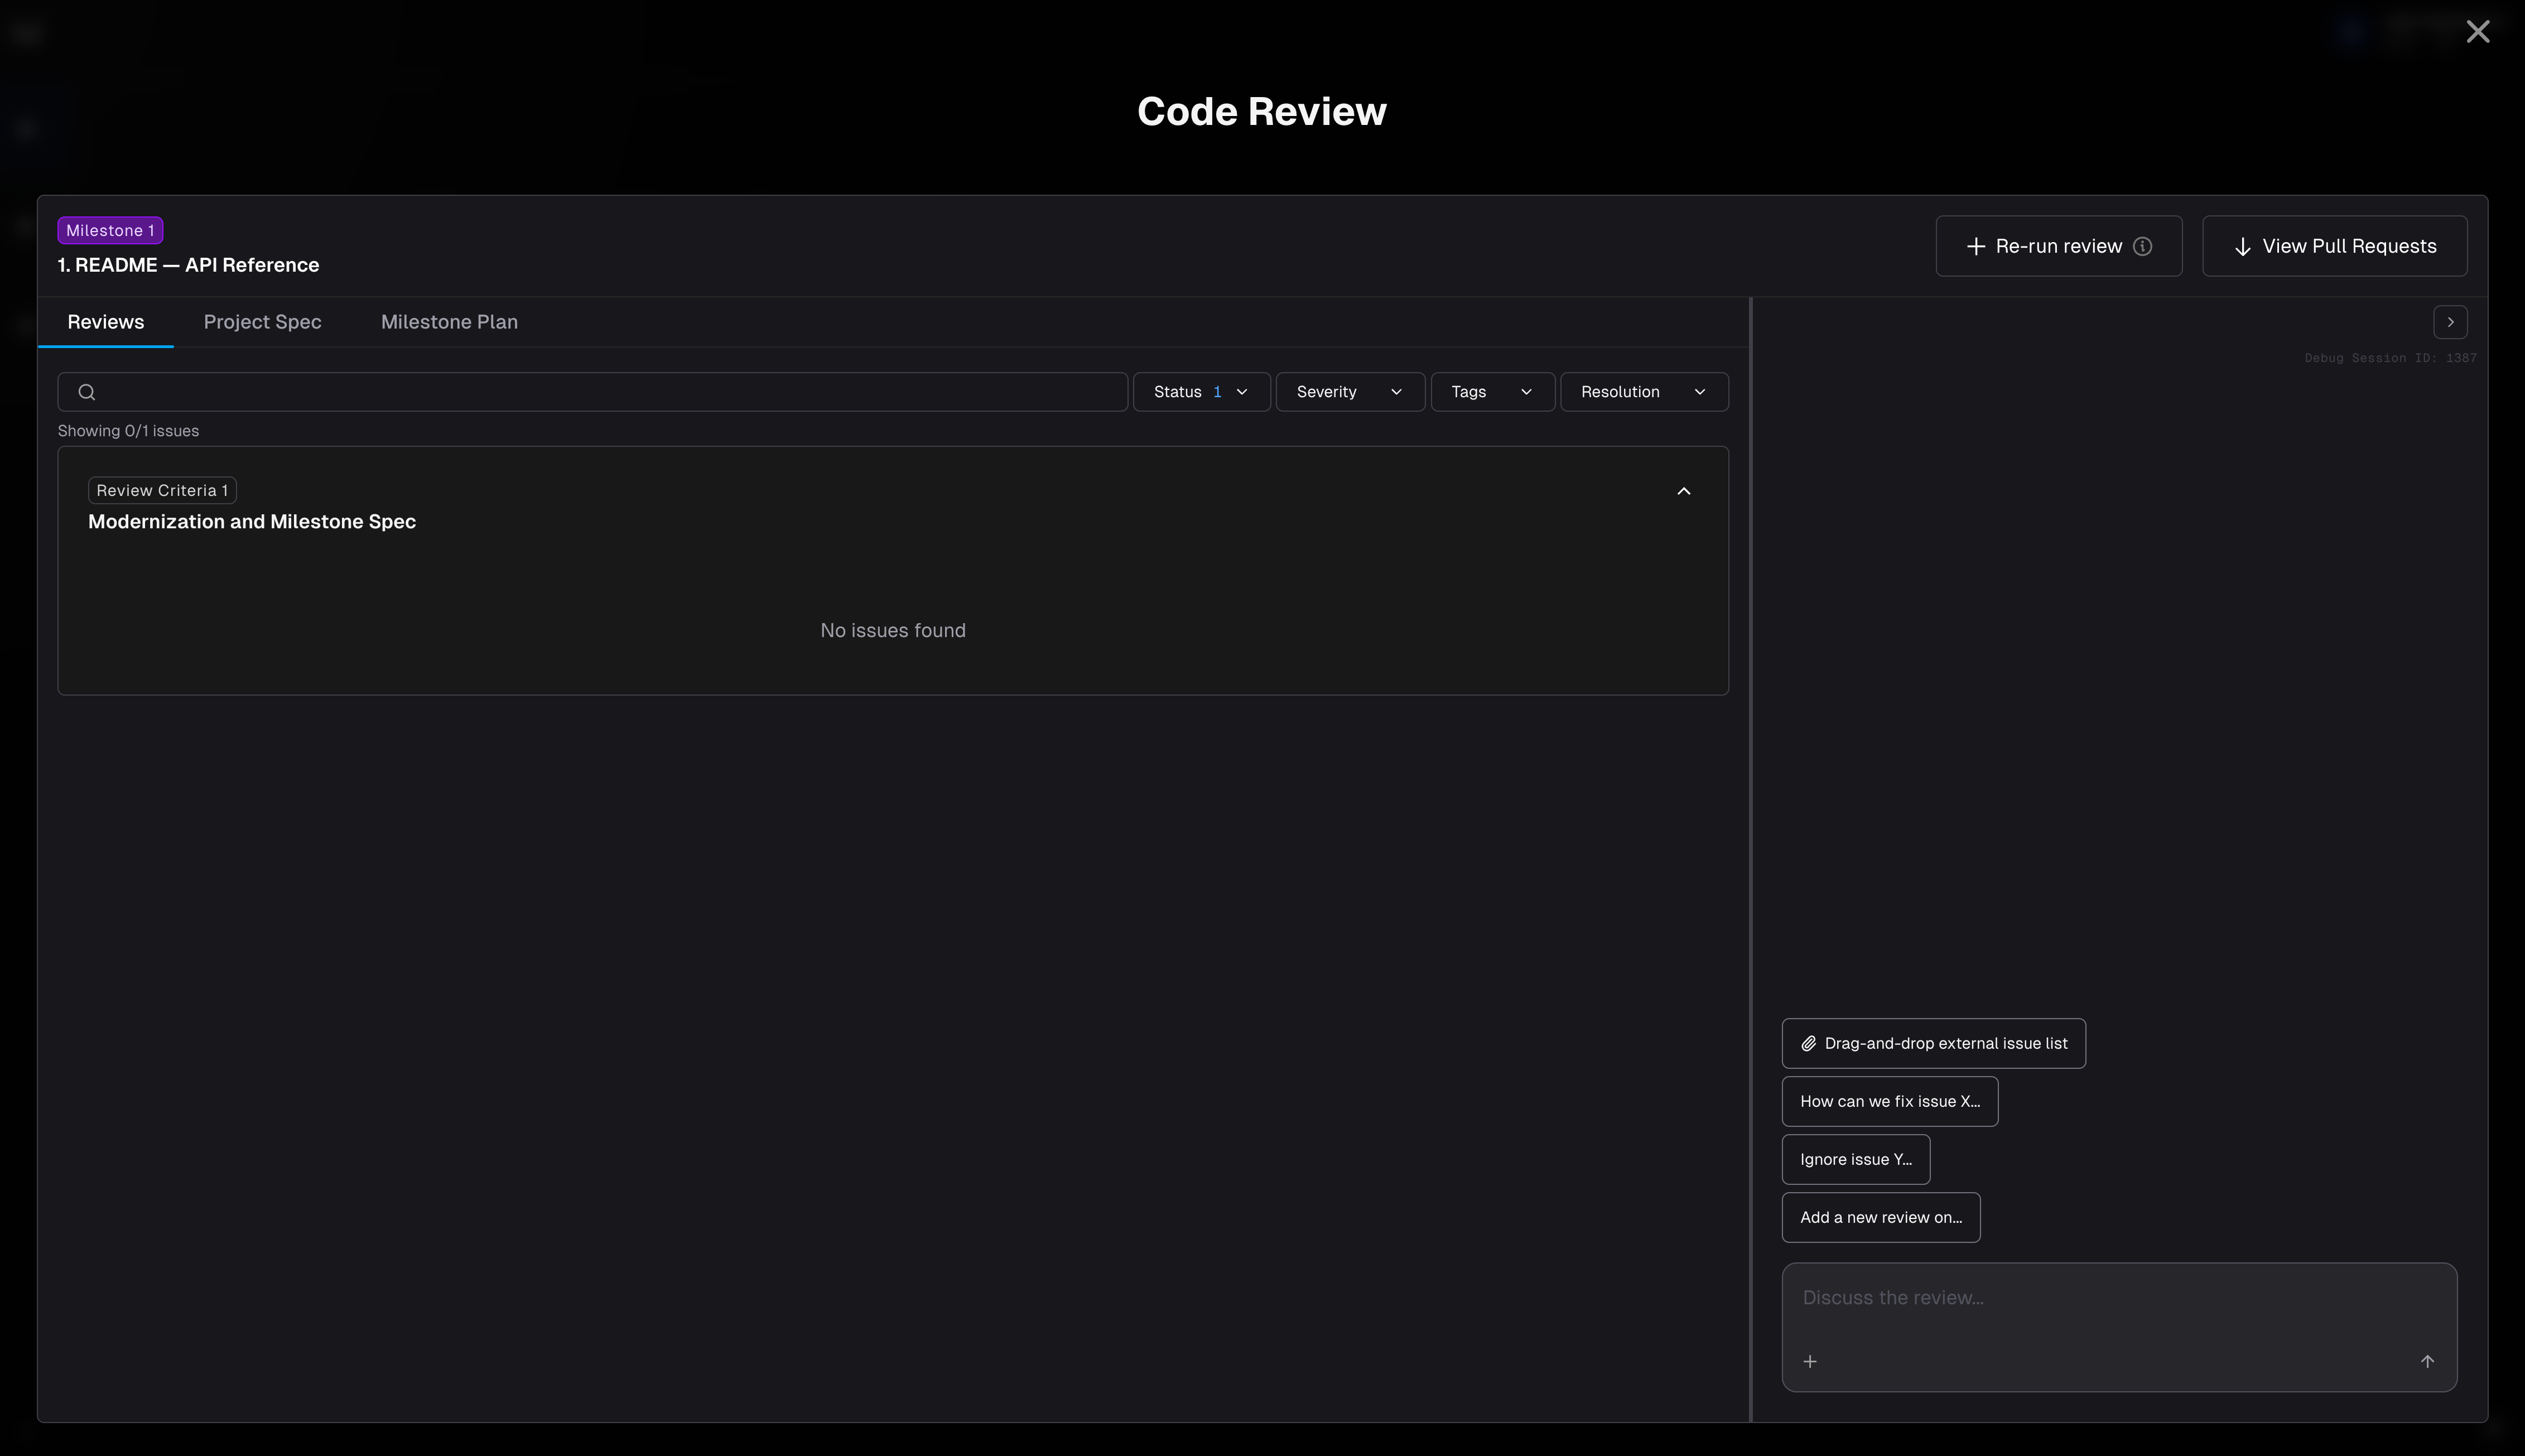
Task: Click the send arrow icon
Action: click(2427, 1362)
